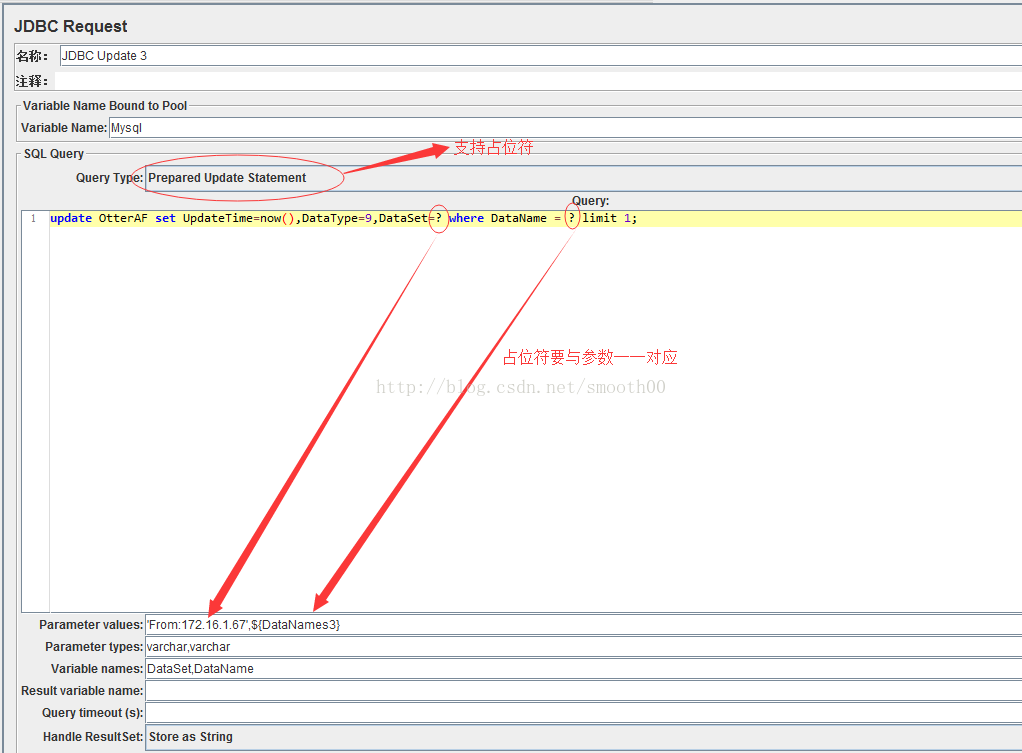Open the Query Type dropdown Prepared Update Statement
1022x753 pixels.
click(583, 178)
